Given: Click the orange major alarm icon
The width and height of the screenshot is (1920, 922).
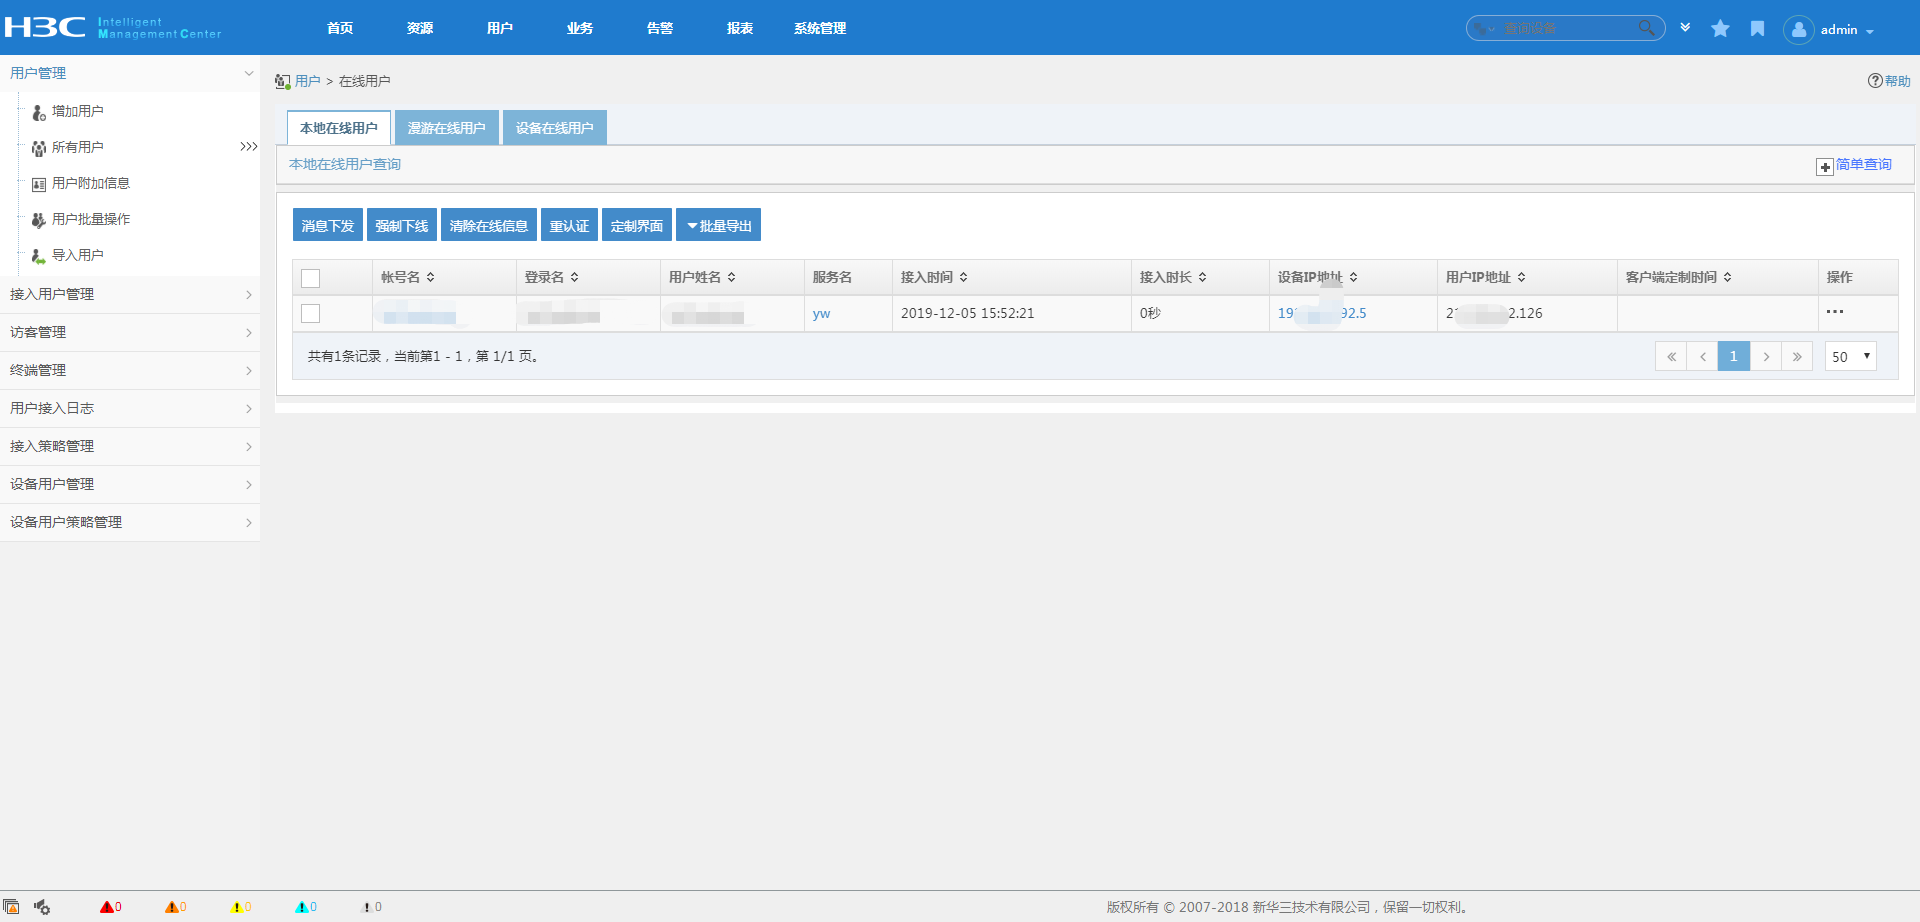Looking at the screenshot, I should click(x=172, y=907).
